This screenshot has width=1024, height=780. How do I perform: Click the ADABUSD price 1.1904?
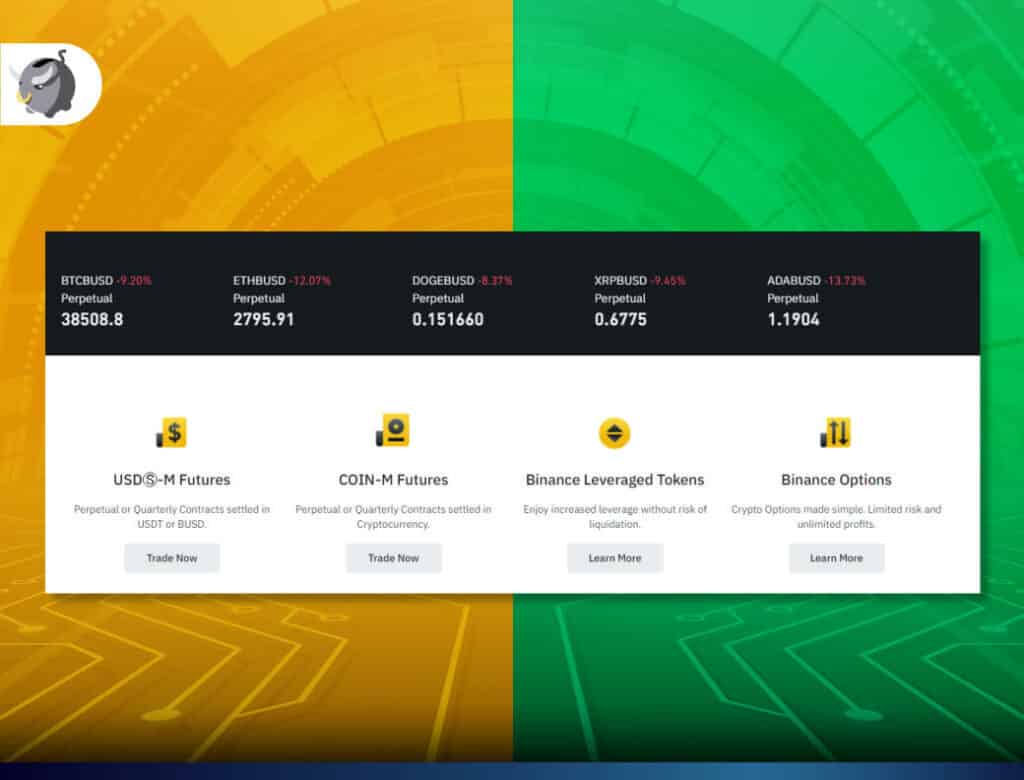pyautogui.click(x=793, y=319)
